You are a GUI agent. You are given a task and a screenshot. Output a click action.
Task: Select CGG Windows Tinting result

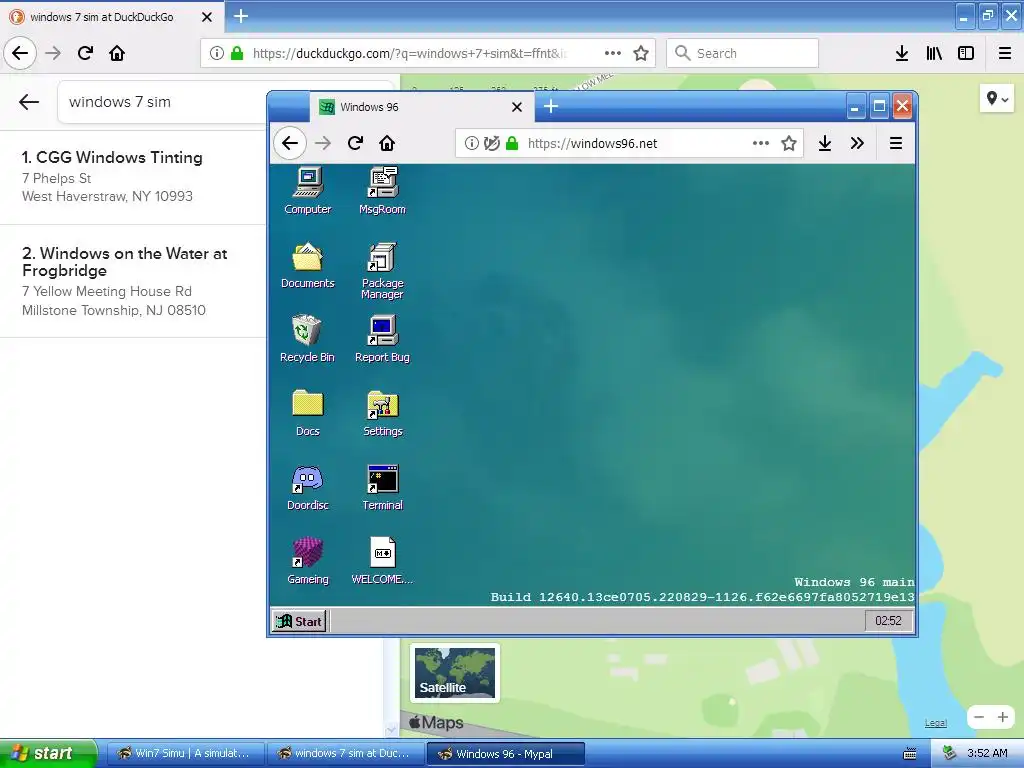[x=133, y=177]
